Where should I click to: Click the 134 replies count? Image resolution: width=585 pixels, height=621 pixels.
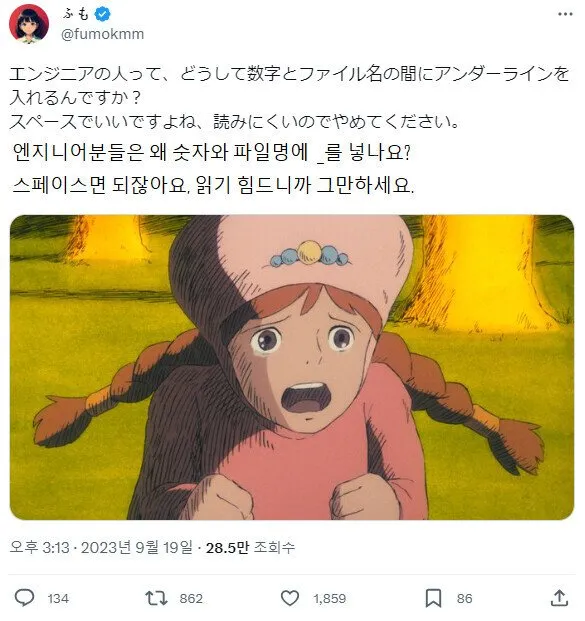coord(58,598)
